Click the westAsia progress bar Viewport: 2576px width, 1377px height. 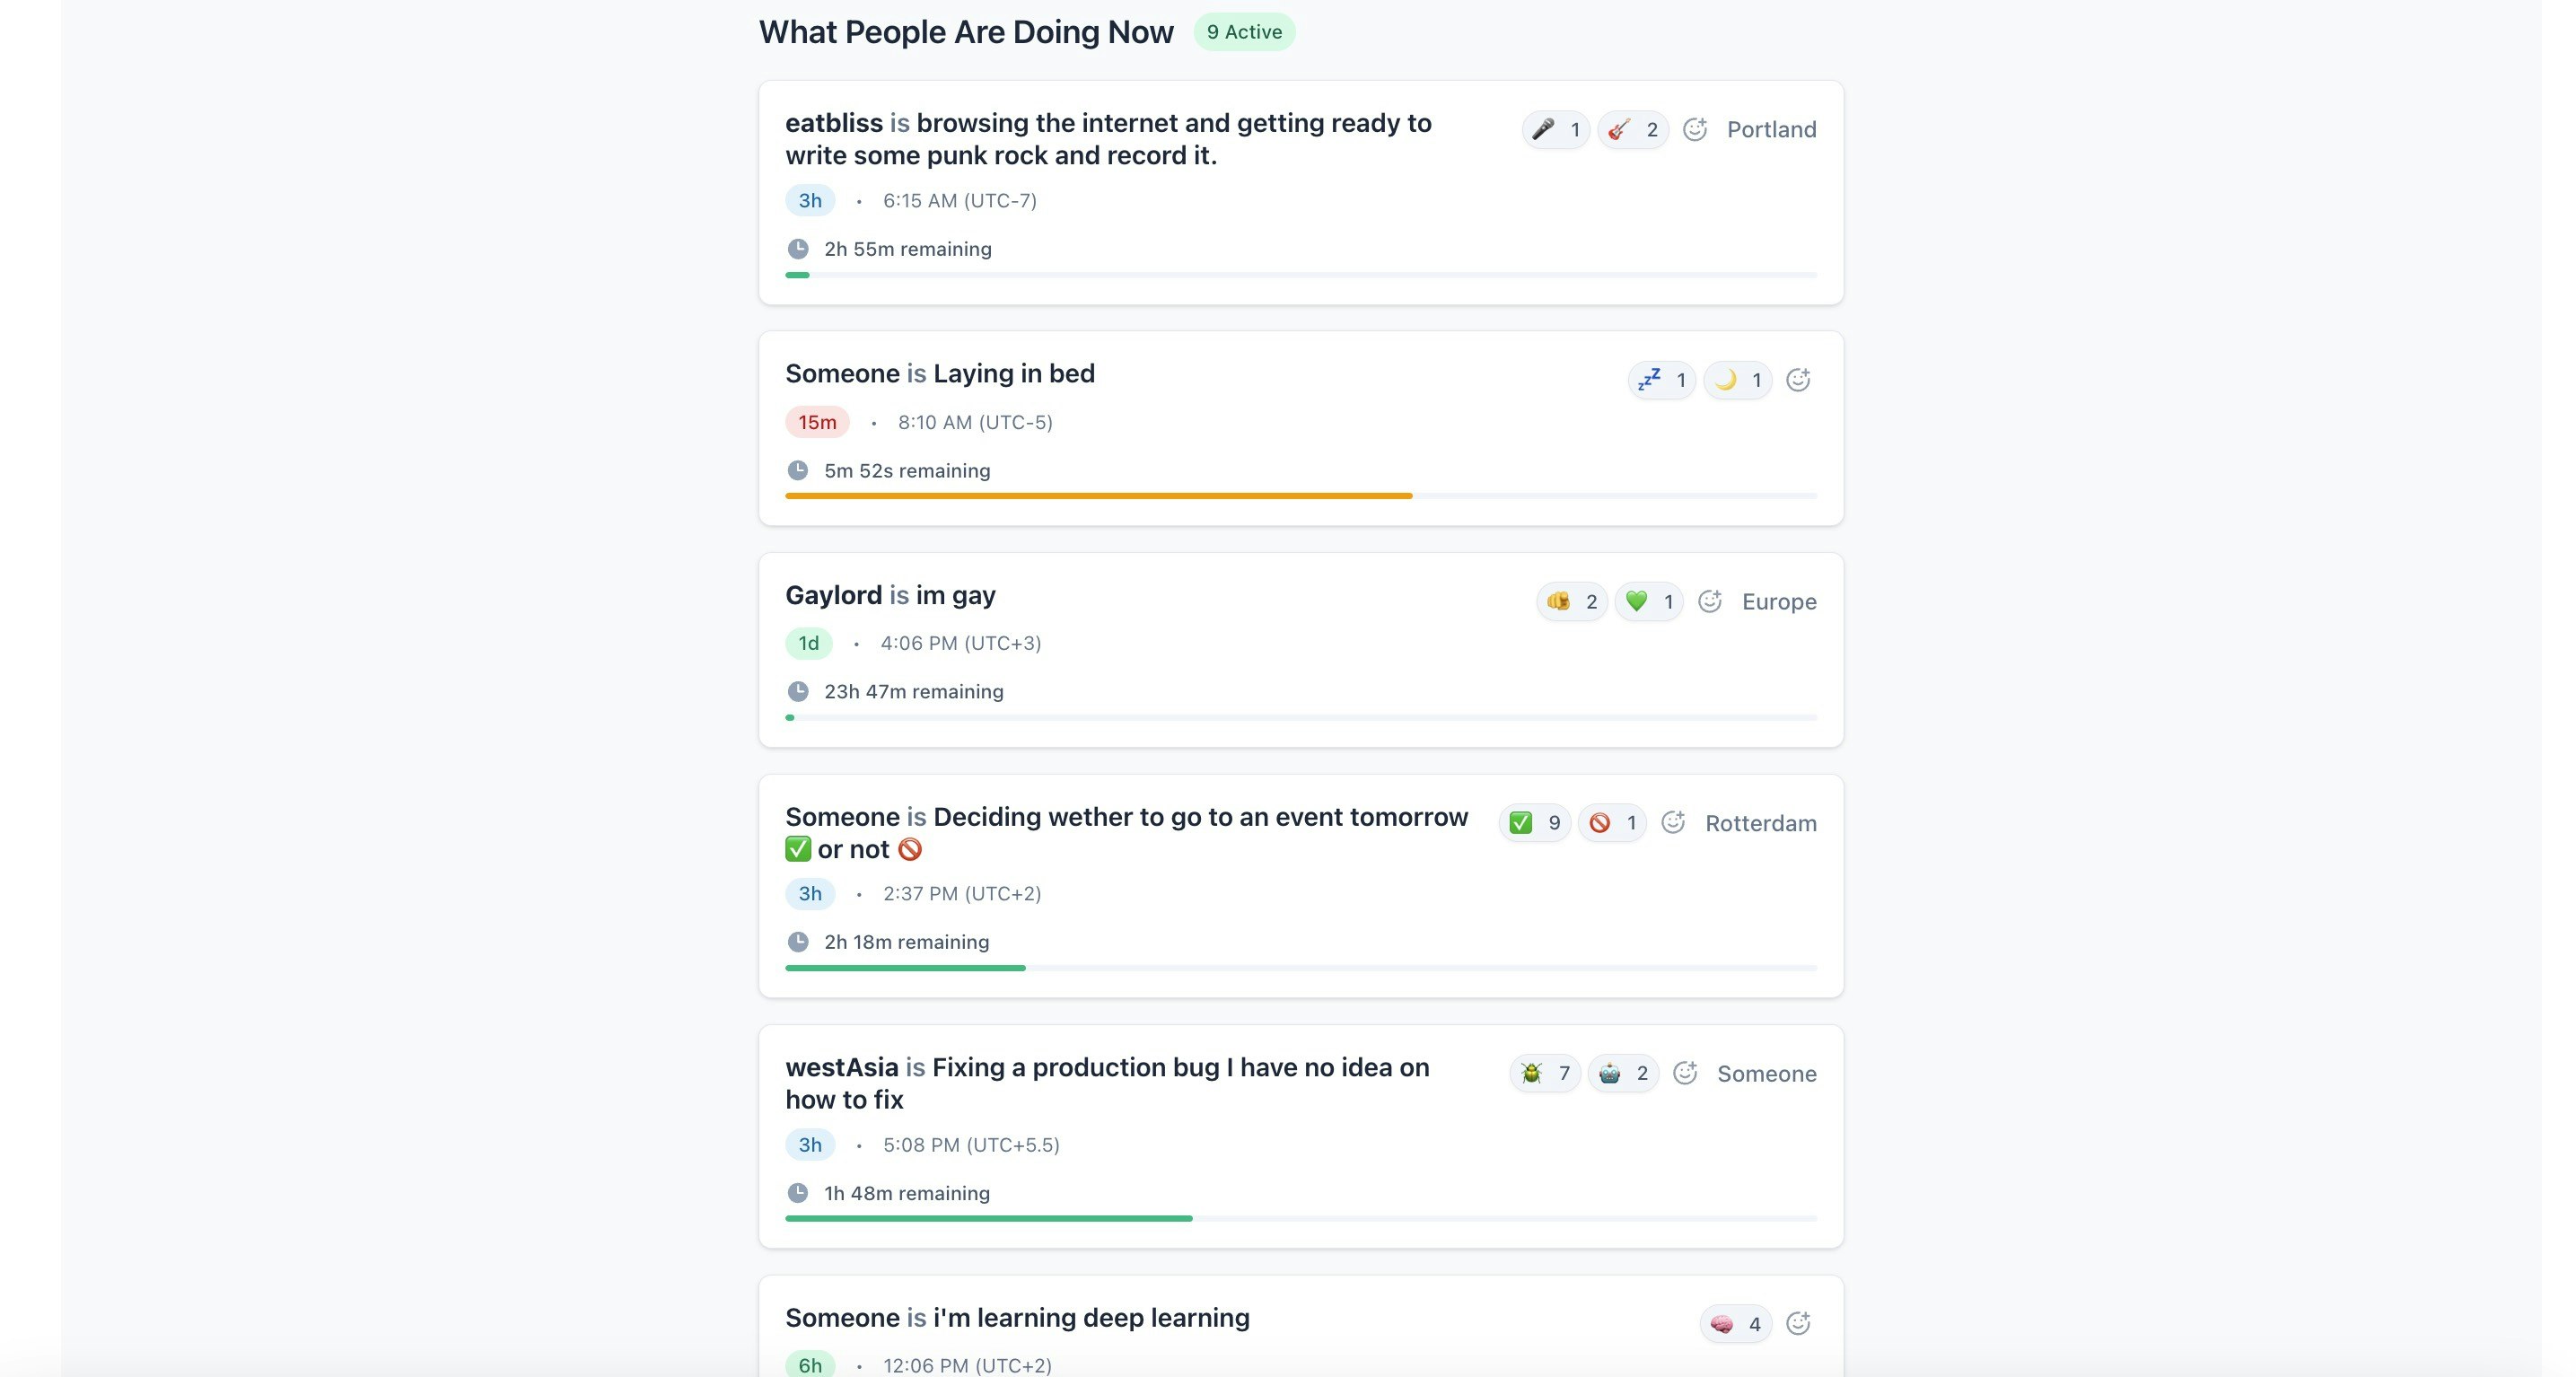(1300, 1219)
